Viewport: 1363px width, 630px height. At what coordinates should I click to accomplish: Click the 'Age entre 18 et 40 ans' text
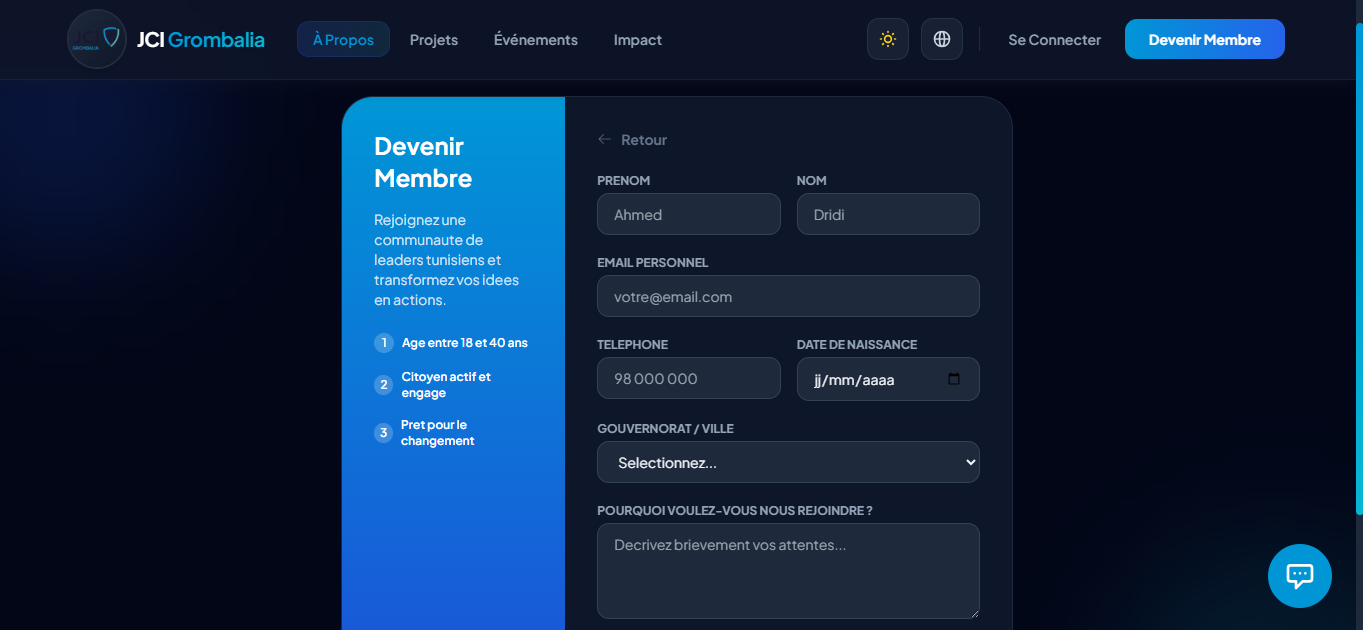[x=465, y=343]
